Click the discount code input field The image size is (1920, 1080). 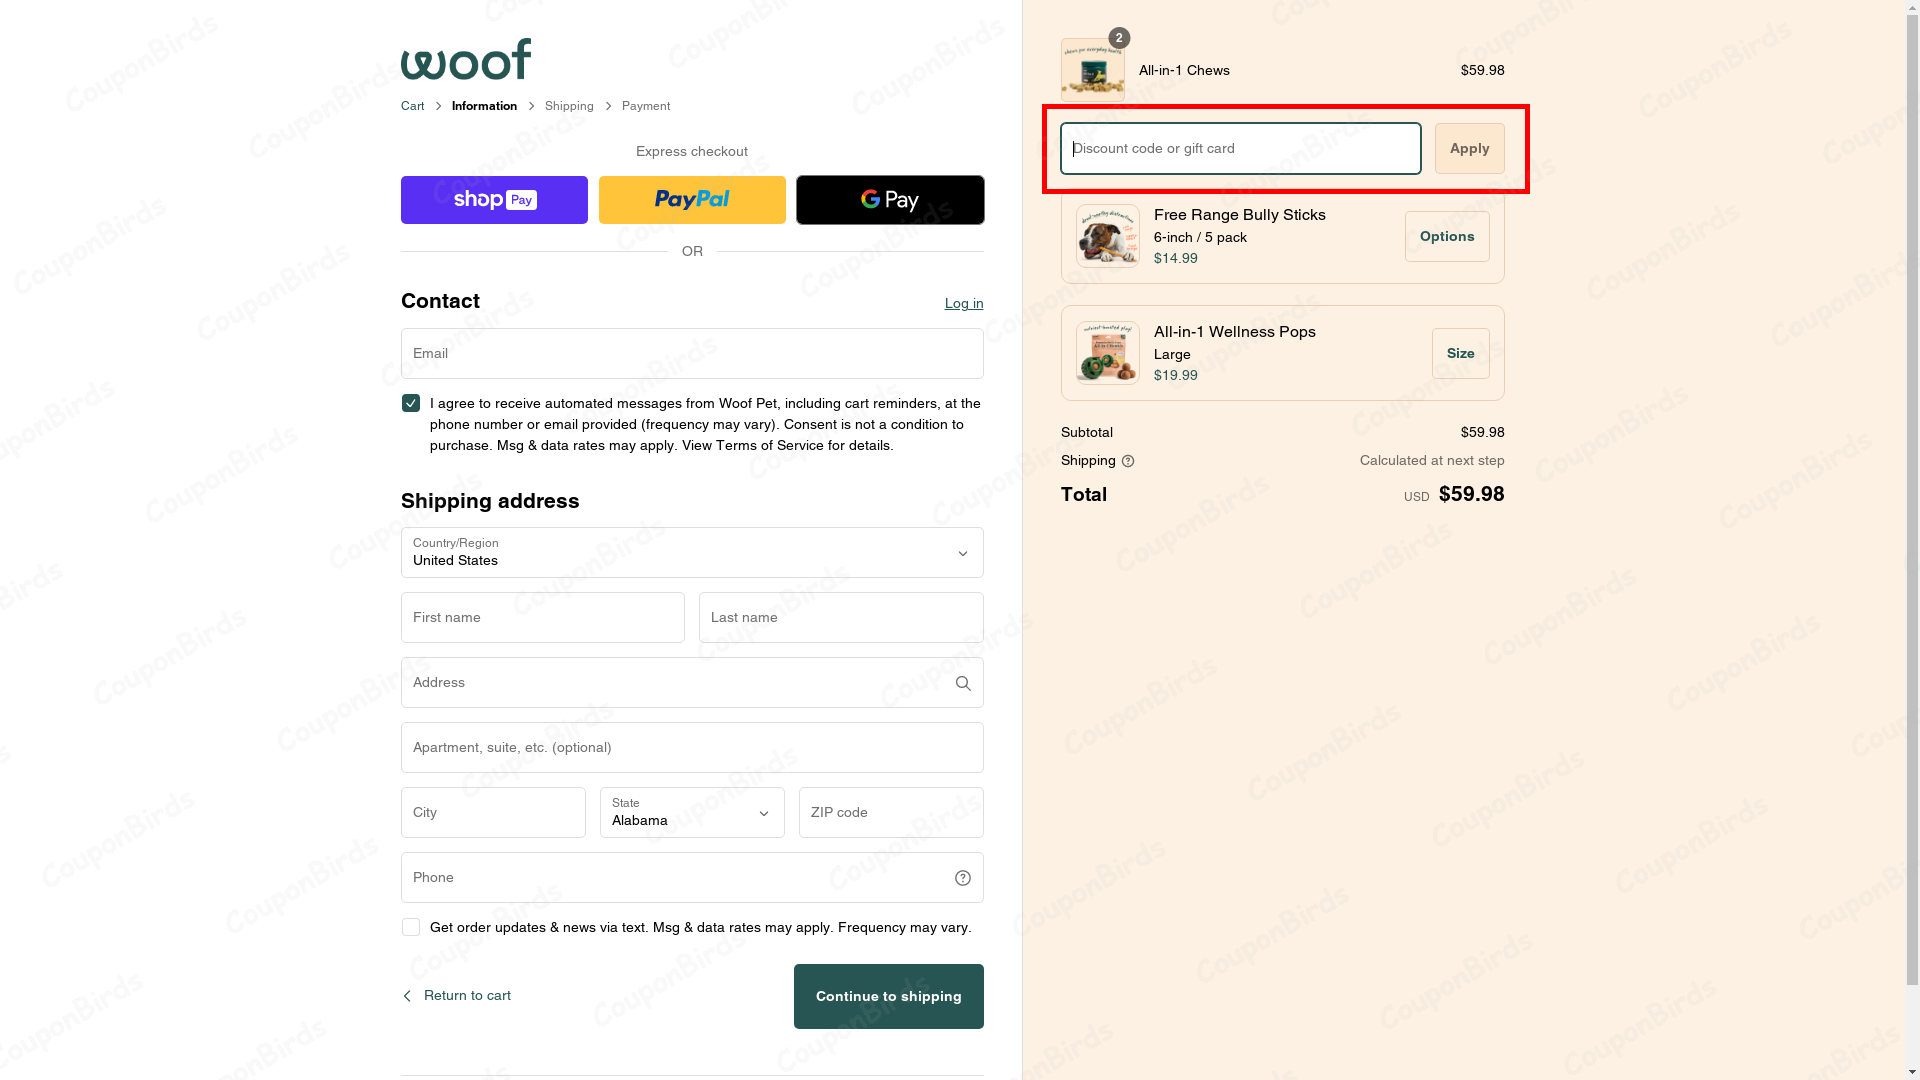tap(1239, 148)
